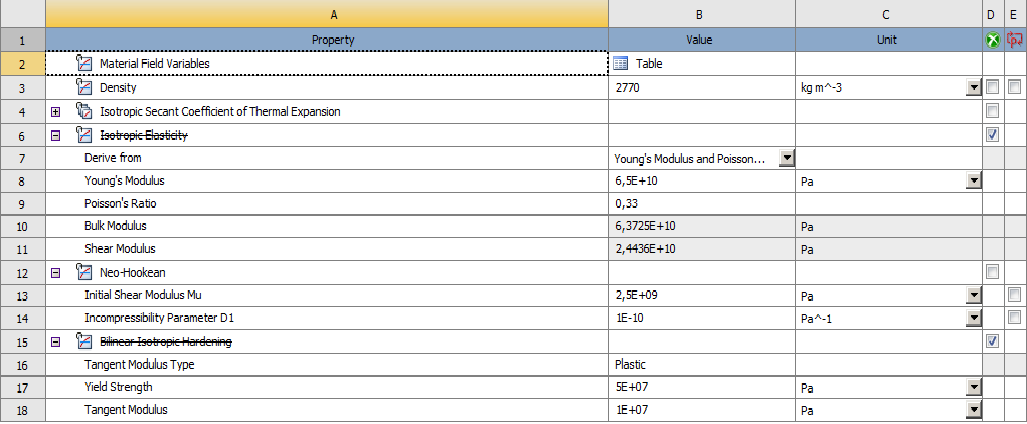1027x424 pixels.
Task: Select the Bilinear Isotropic Hardening label
Action: (166, 341)
